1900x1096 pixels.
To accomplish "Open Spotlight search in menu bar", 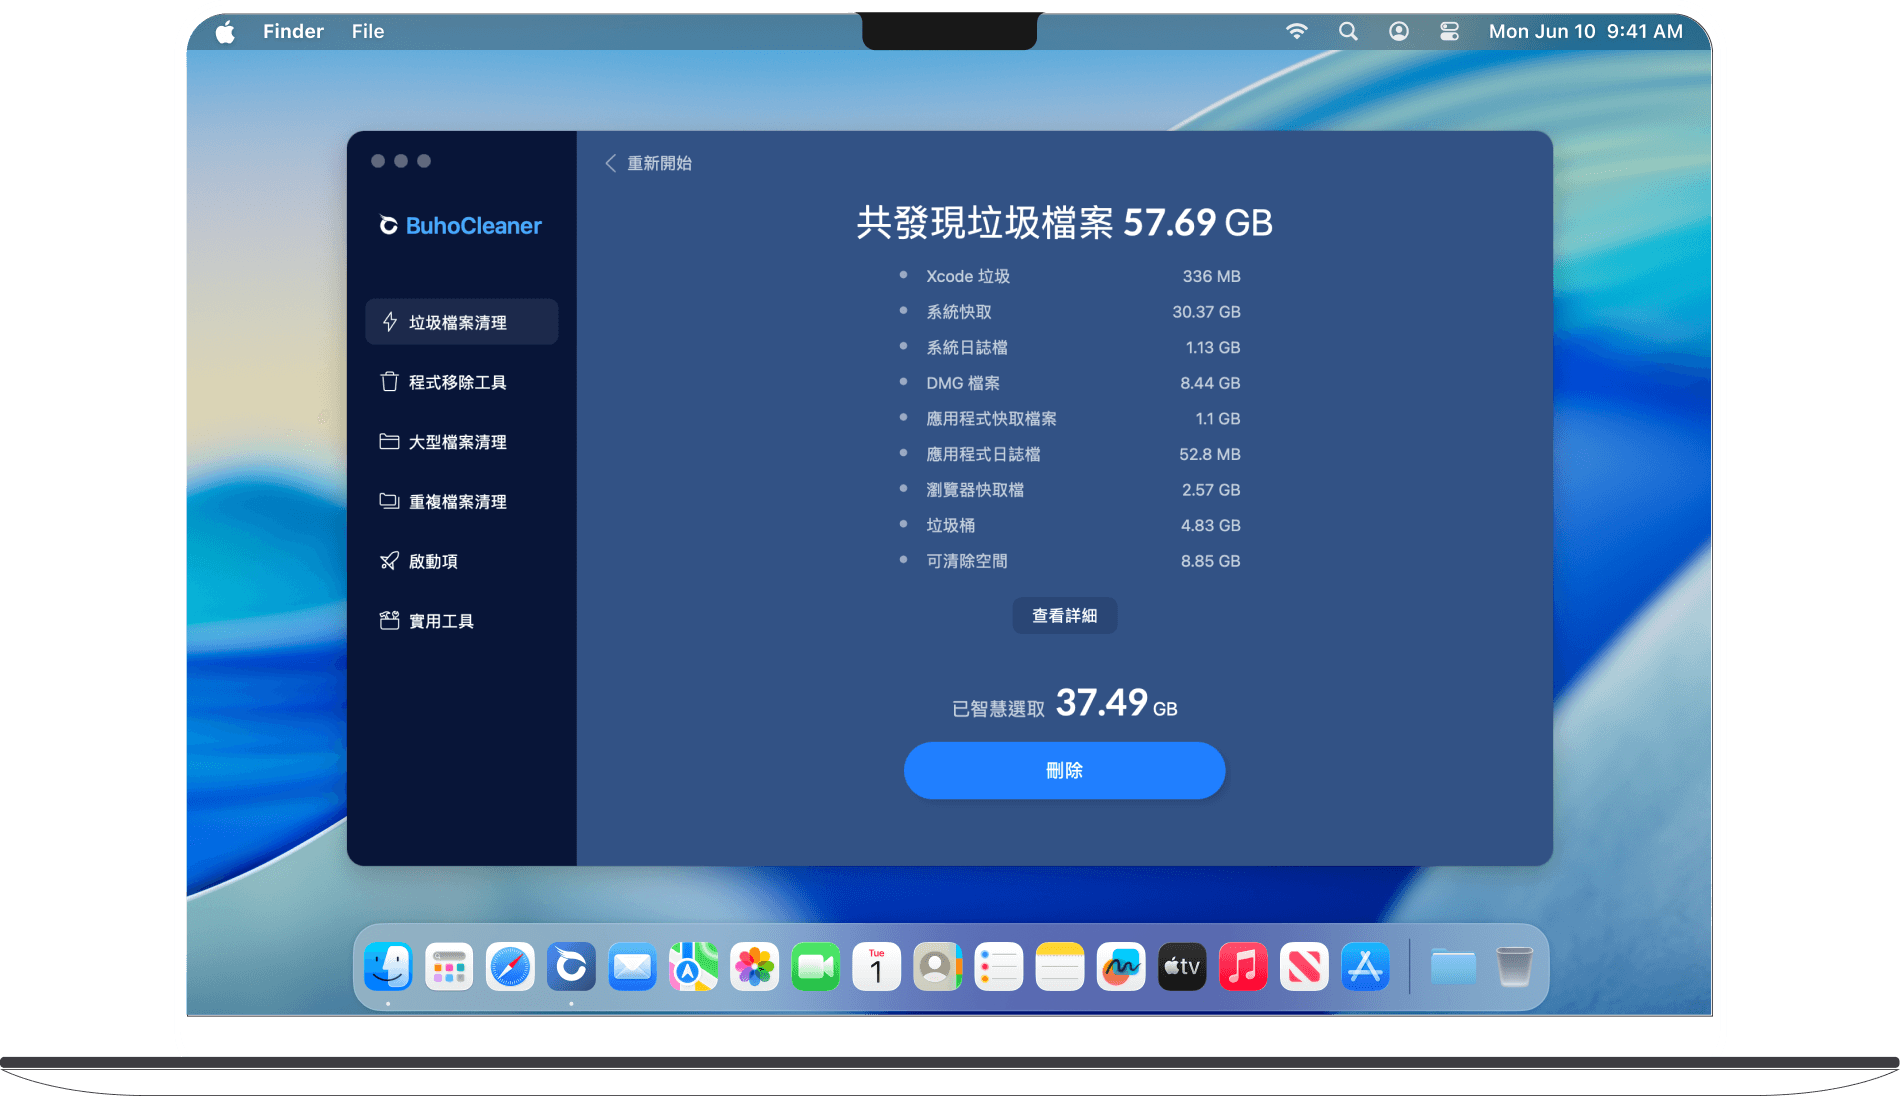I will [1348, 31].
